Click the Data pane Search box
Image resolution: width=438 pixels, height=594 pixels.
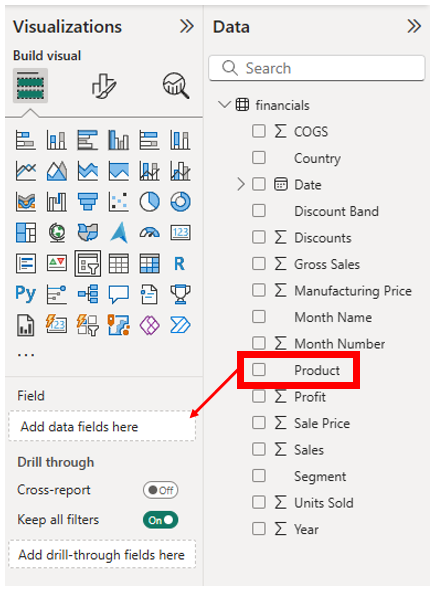(x=317, y=68)
